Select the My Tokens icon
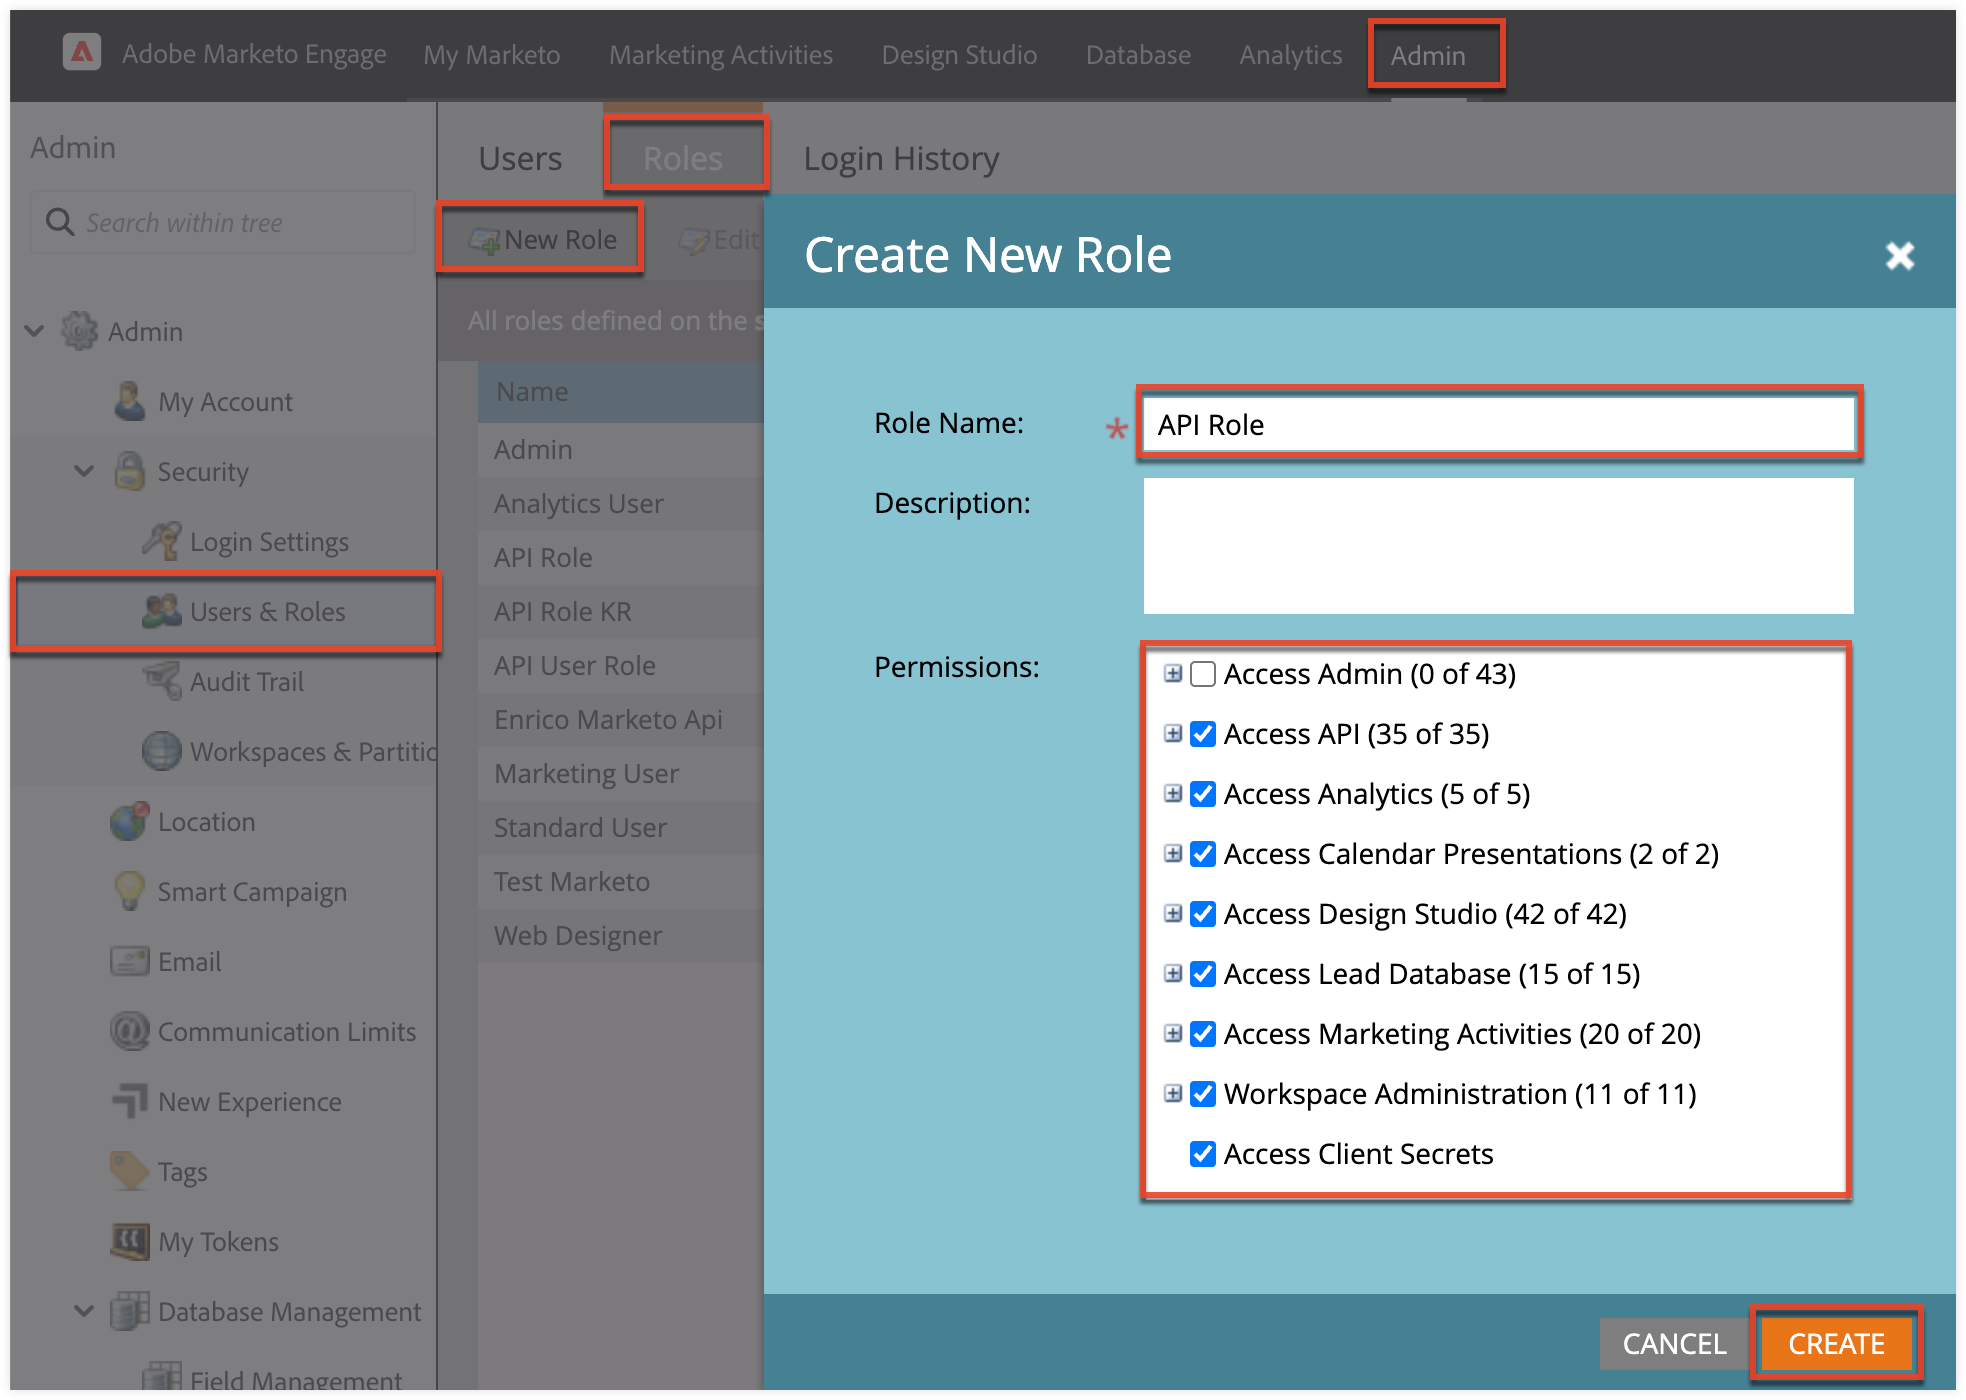Screen dimensions: 1966x1400 pyautogui.click(x=130, y=1241)
